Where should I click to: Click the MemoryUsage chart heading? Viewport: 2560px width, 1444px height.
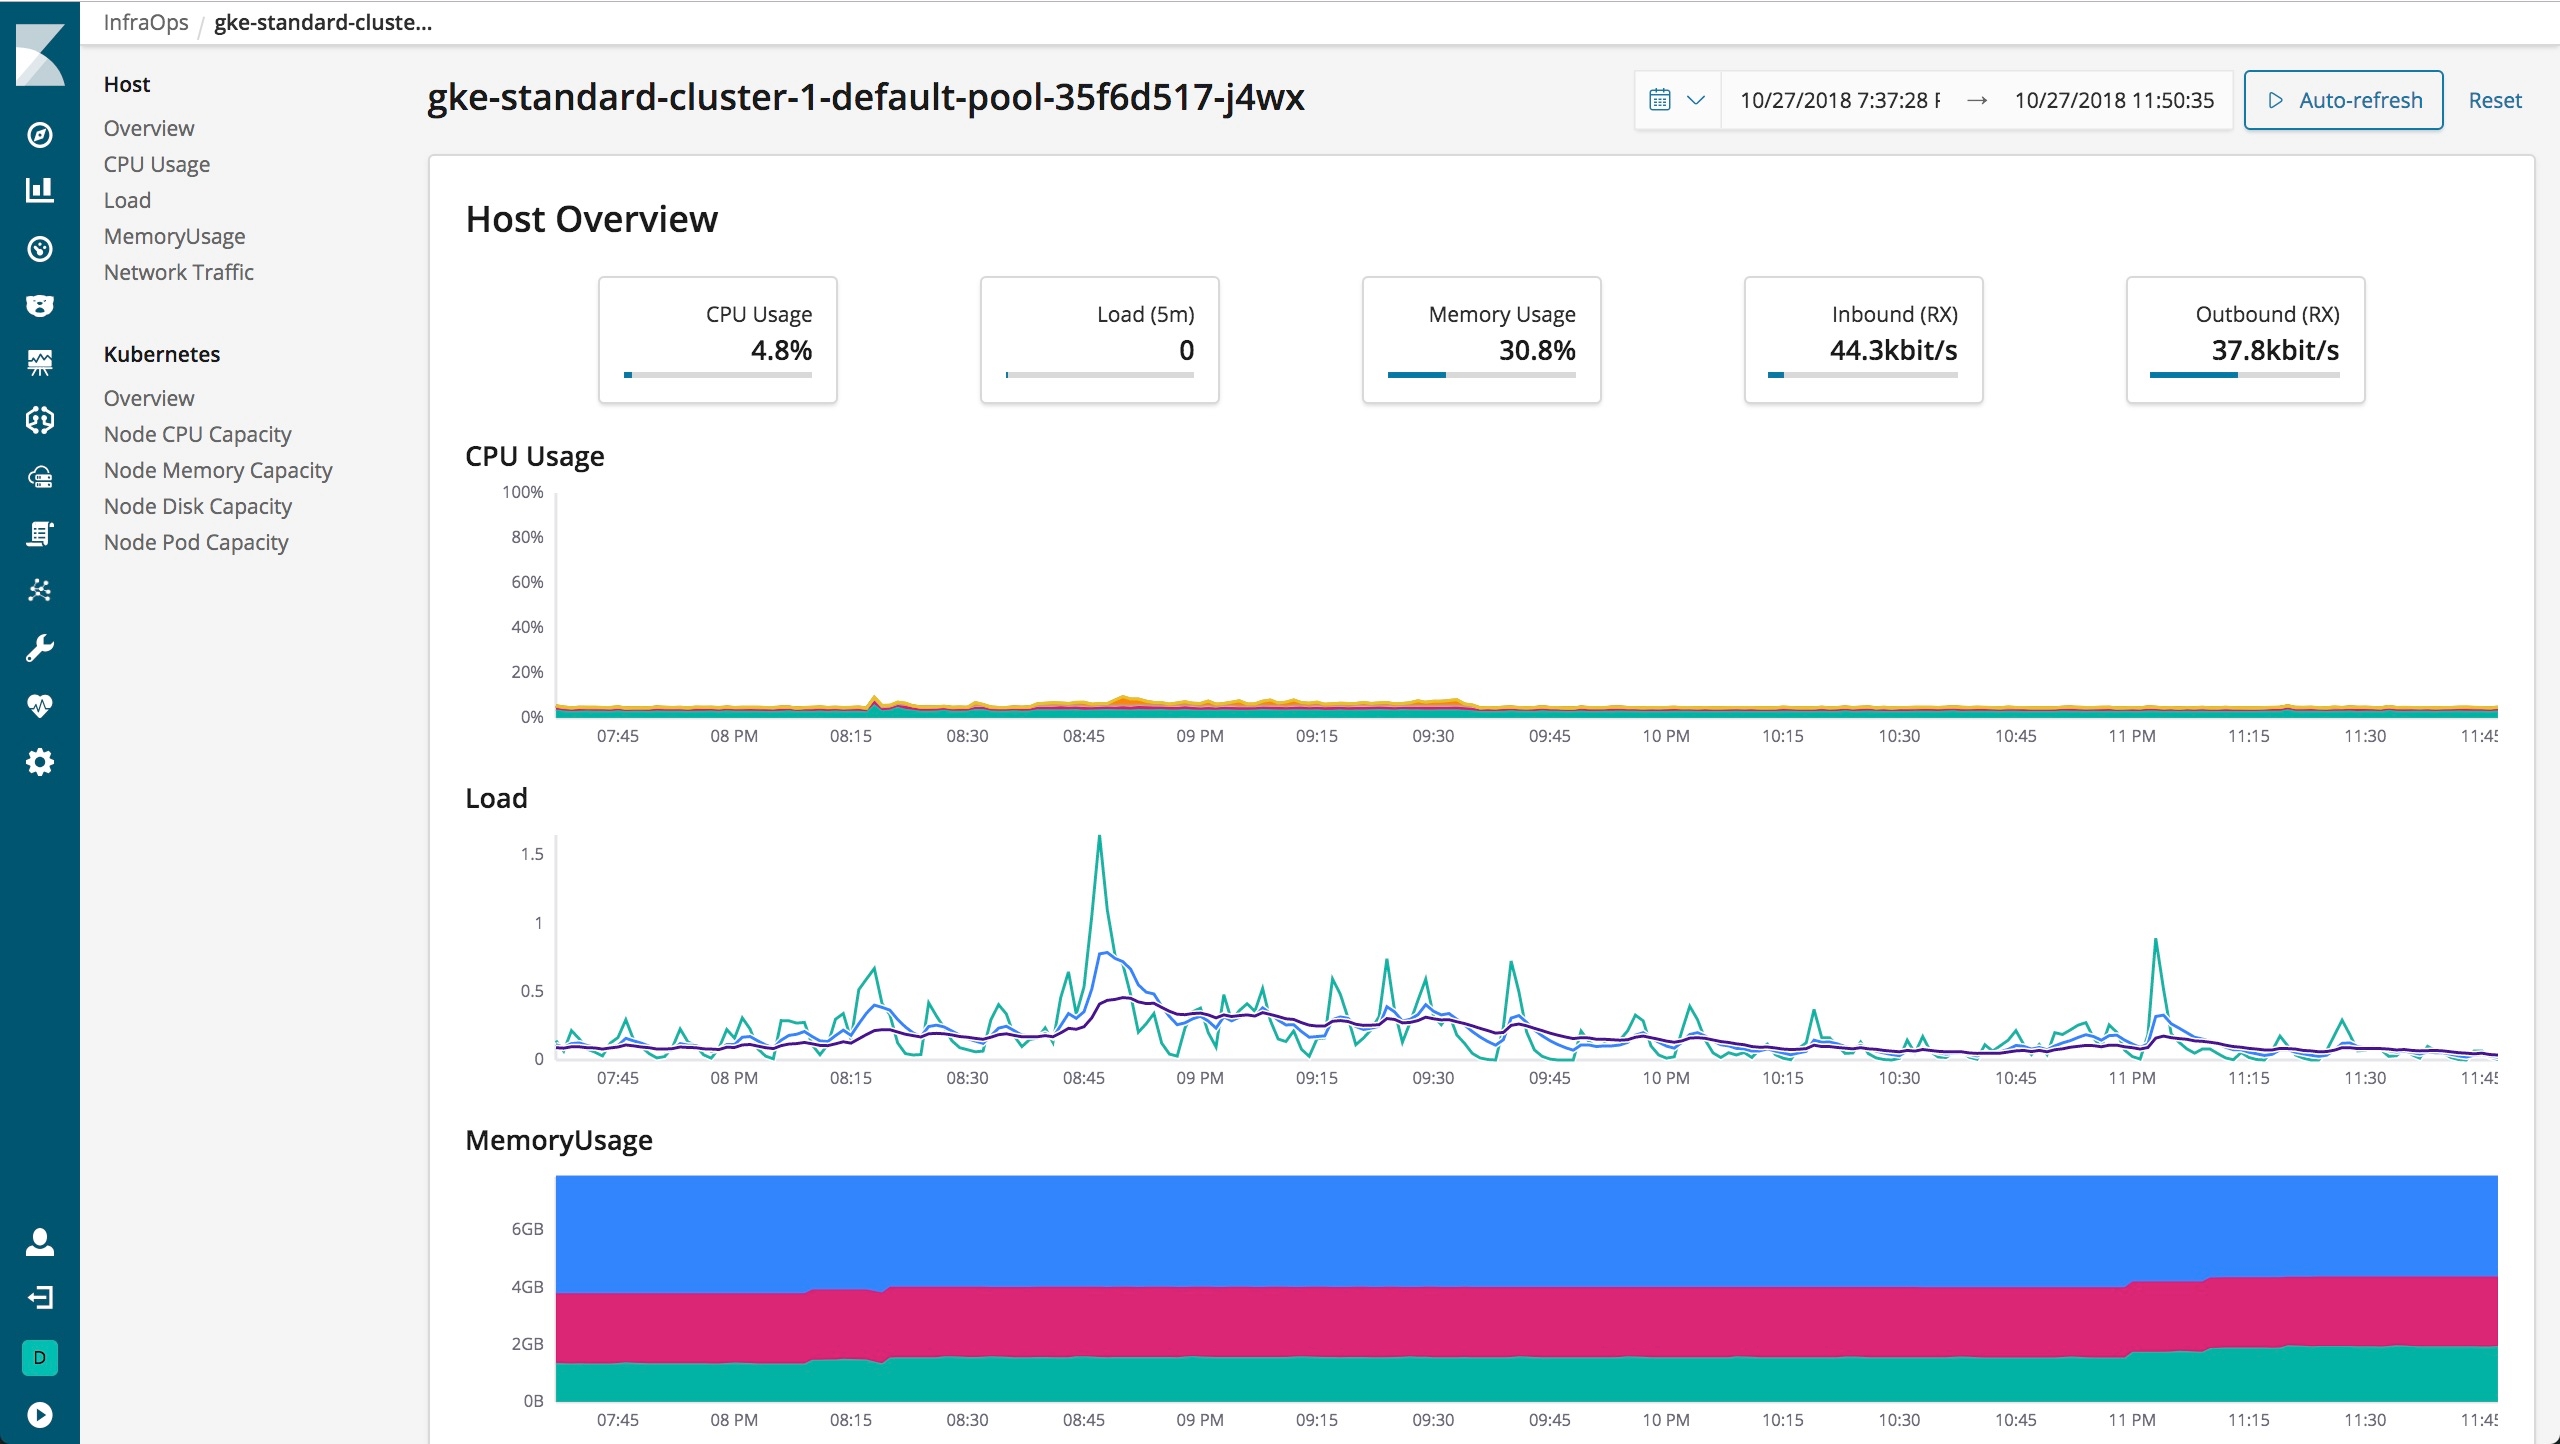pyautogui.click(x=559, y=1140)
